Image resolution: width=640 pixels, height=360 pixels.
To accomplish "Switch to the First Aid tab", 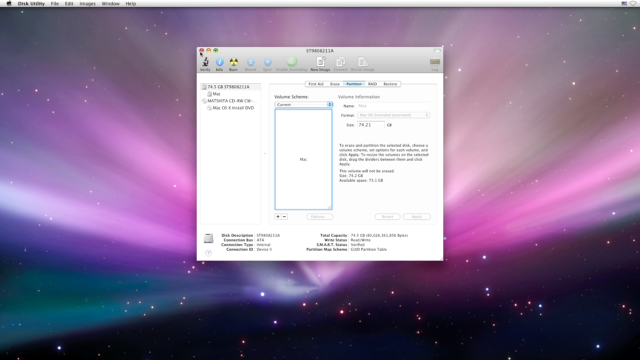I will tap(316, 84).
